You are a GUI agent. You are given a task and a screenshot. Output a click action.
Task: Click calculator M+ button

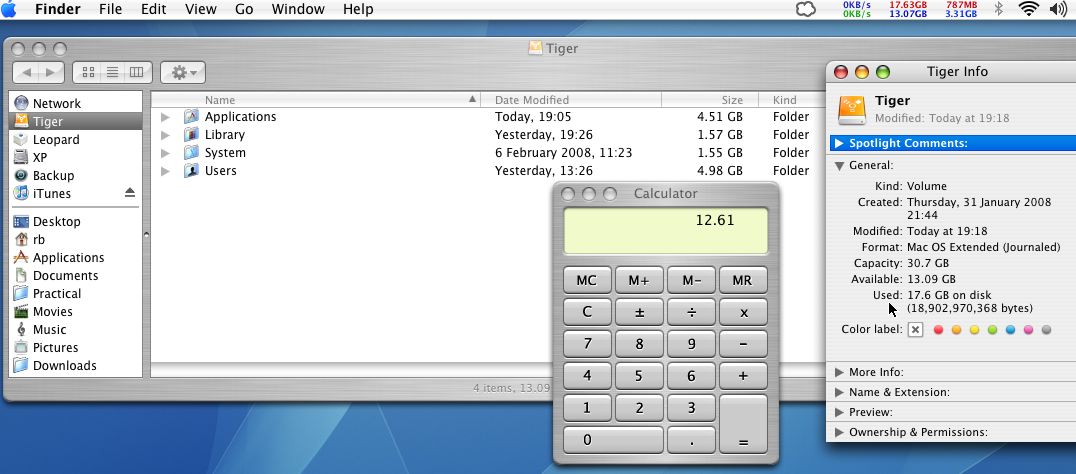pos(639,280)
